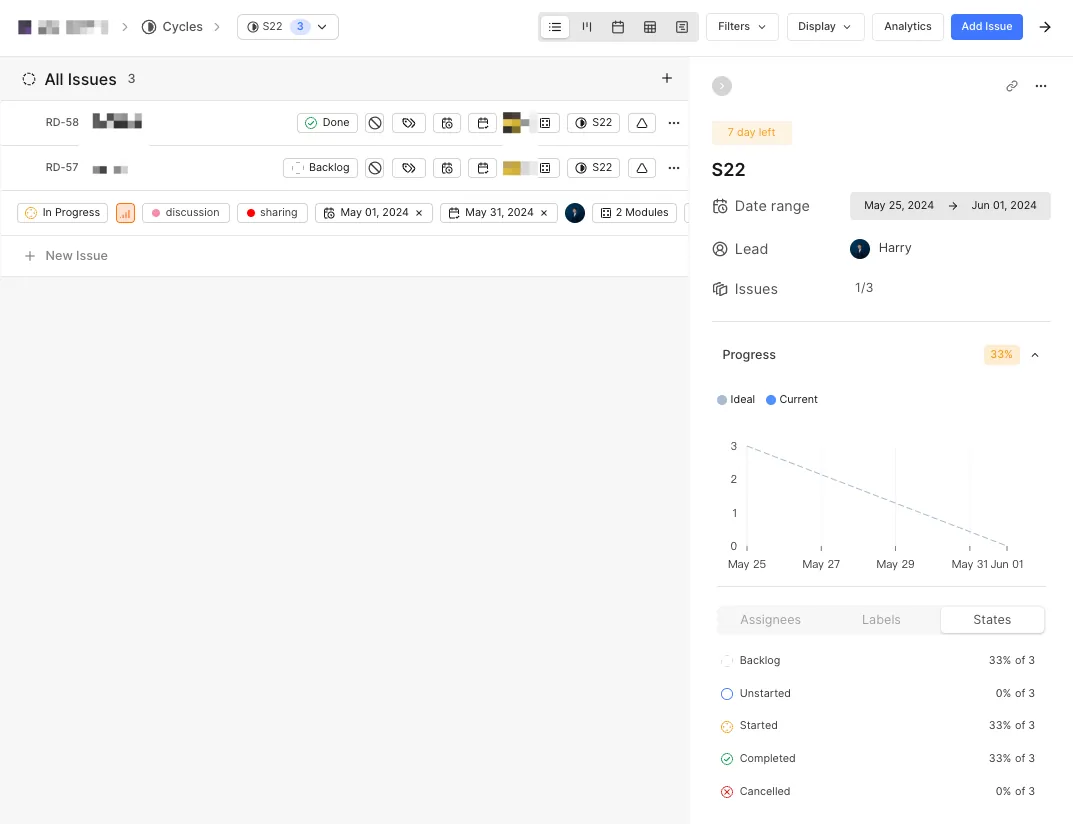
Task: Open the Analytics button
Action: (x=907, y=27)
